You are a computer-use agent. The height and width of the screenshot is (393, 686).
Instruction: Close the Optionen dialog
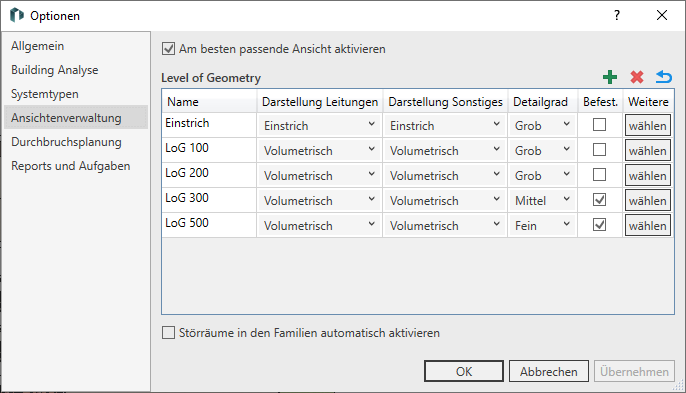tap(662, 15)
